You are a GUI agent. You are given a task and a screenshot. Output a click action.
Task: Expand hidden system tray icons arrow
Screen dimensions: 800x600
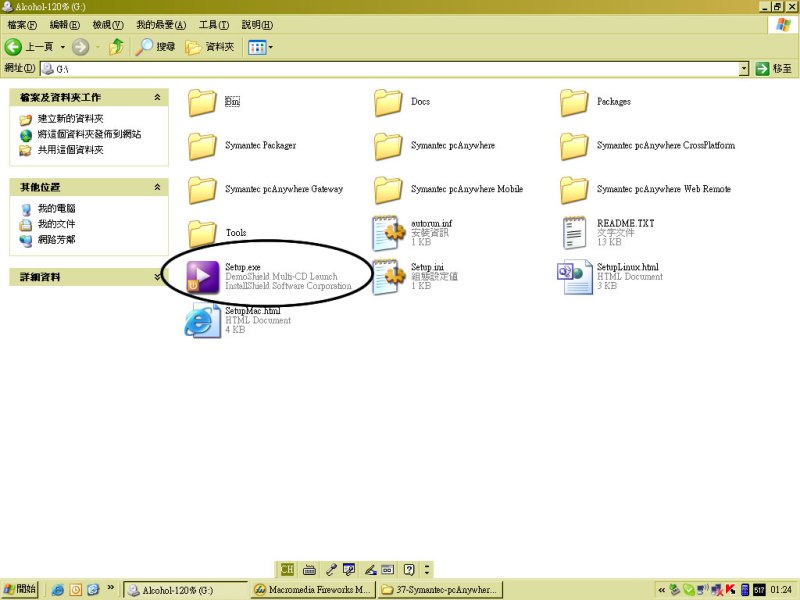tap(662, 590)
